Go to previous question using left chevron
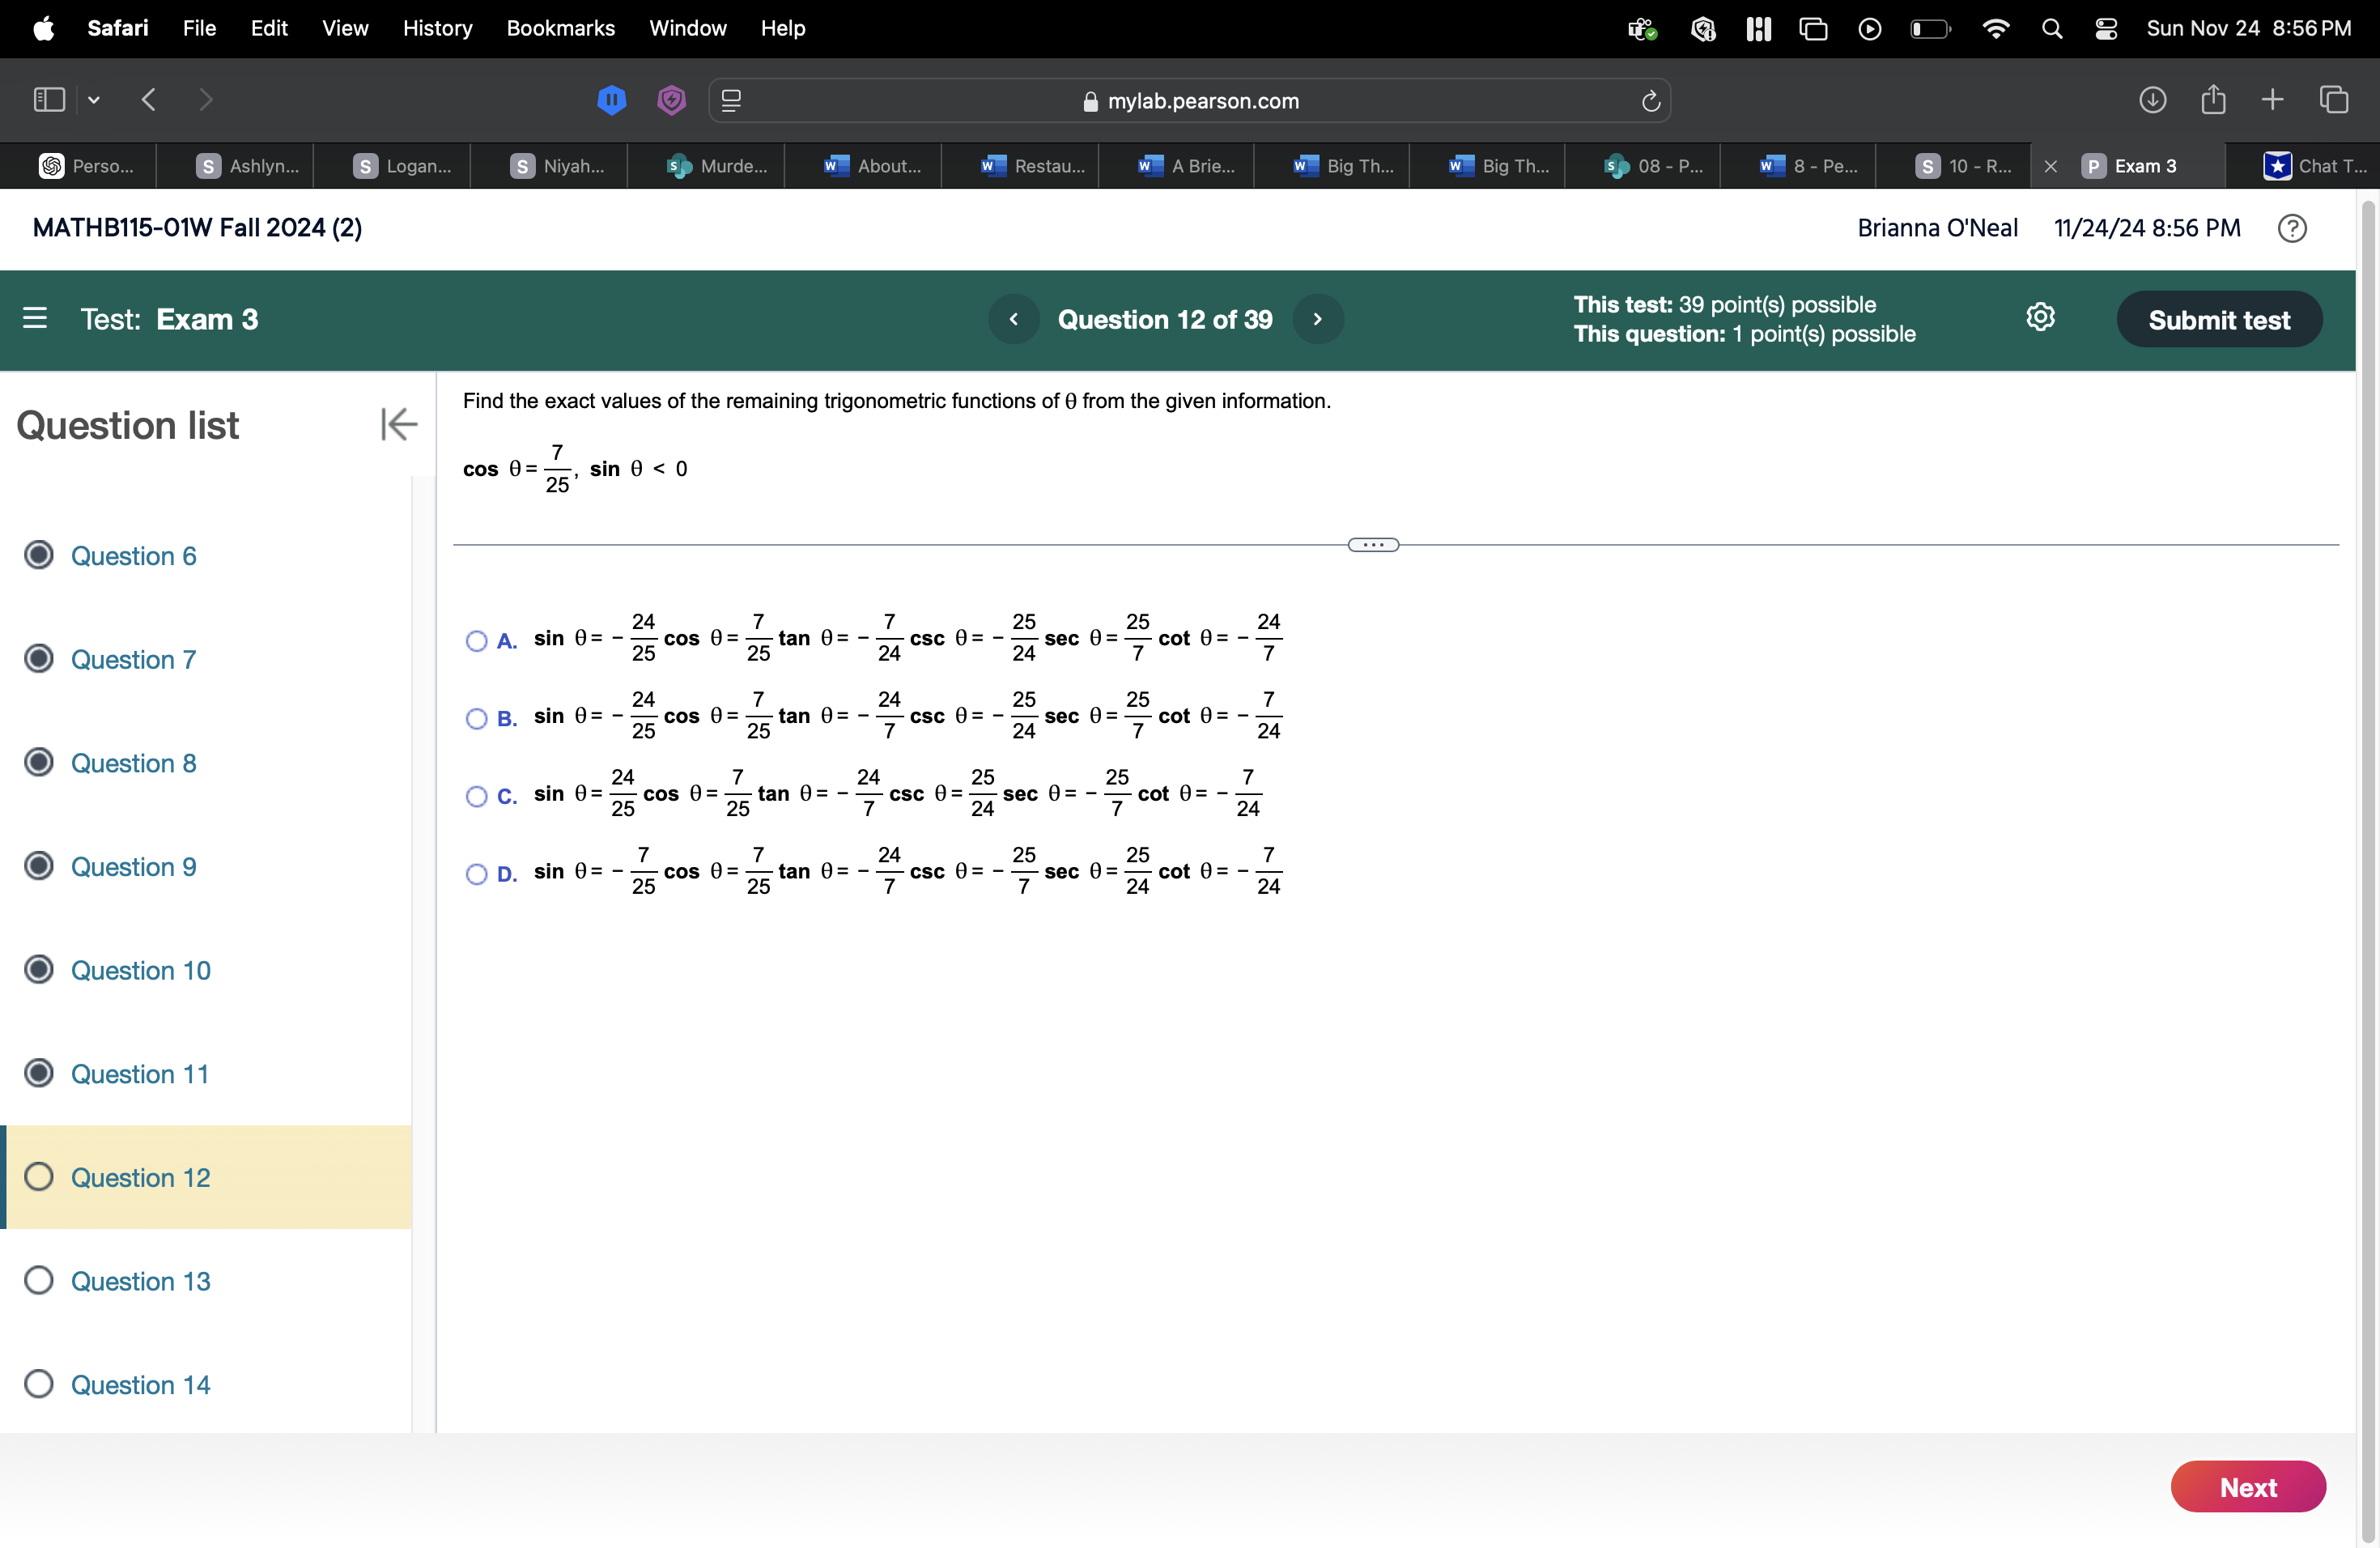This screenshot has width=2380, height=1548. pos(1013,319)
